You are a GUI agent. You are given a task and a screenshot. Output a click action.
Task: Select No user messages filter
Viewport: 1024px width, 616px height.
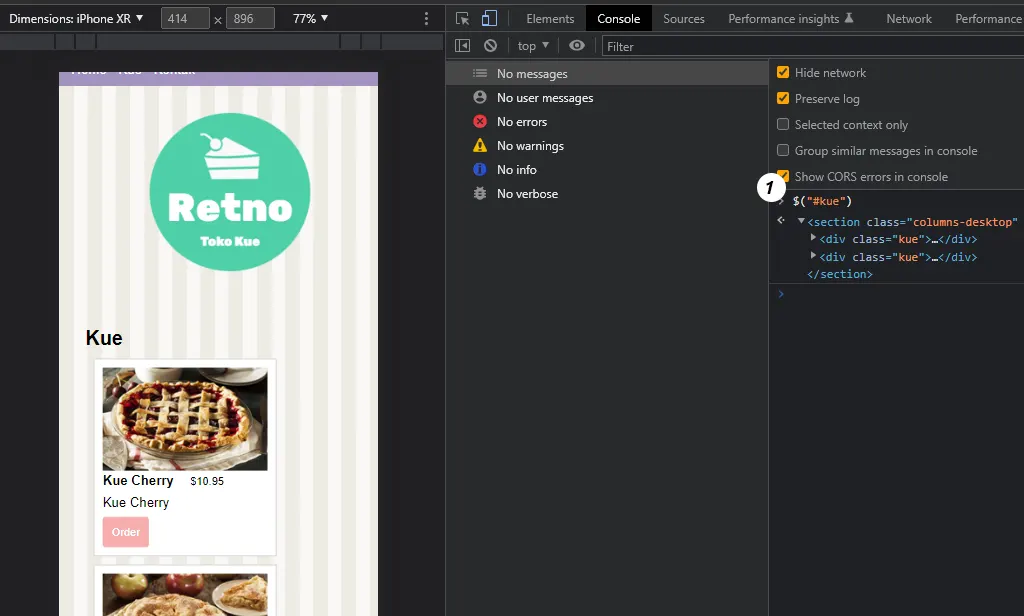coord(607,97)
